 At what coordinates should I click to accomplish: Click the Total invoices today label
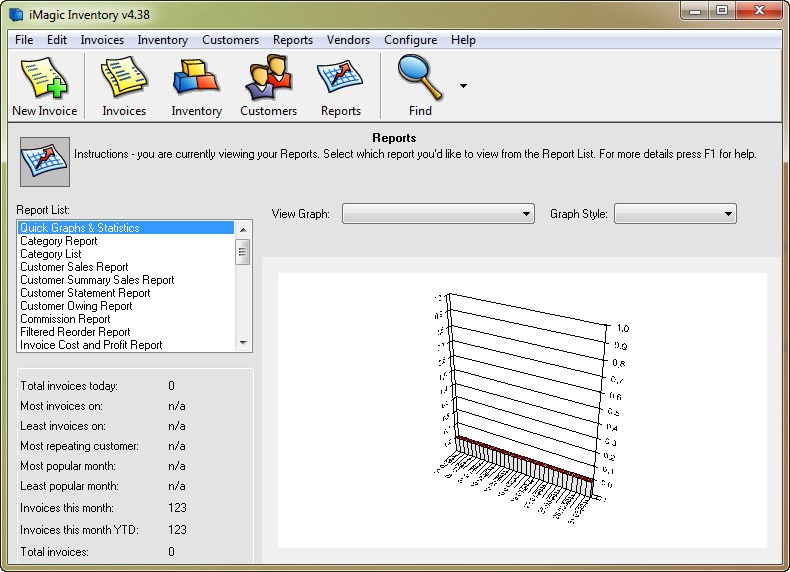pos(69,386)
